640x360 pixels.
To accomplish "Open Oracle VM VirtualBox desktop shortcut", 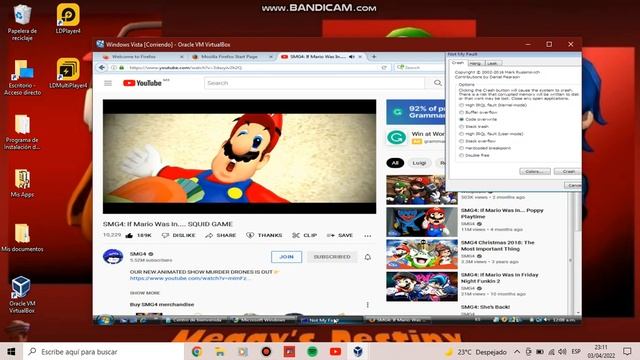I will pyautogui.click(x=22, y=295).
